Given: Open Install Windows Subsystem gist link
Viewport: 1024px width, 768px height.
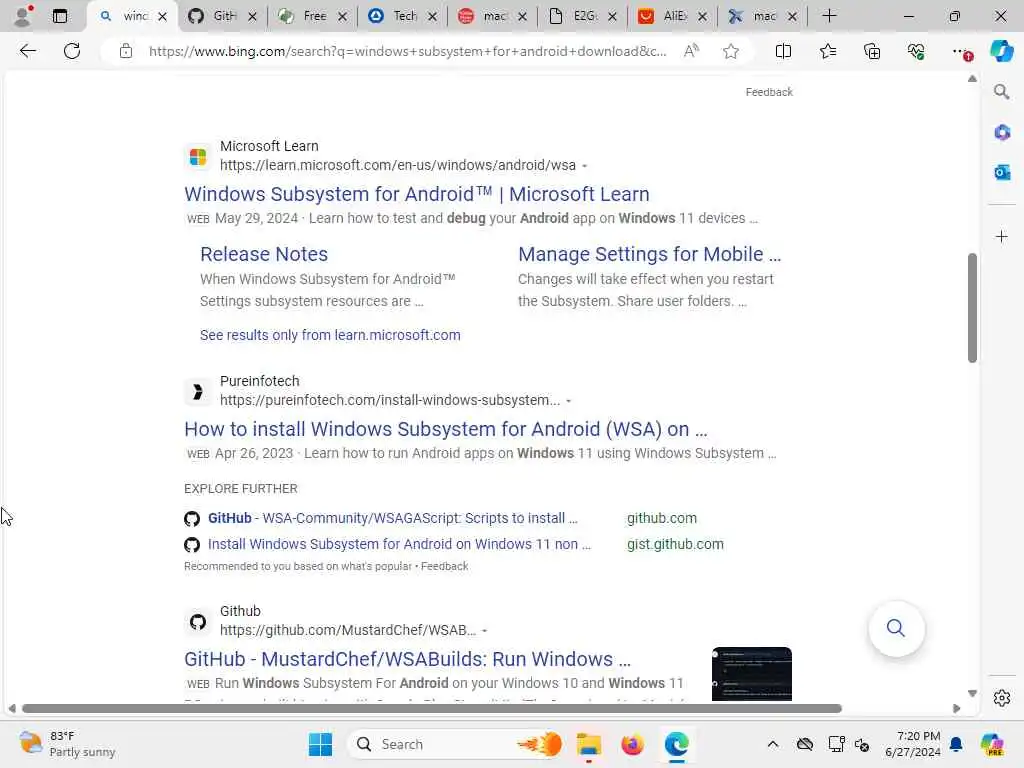Looking at the screenshot, I should click(399, 544).
